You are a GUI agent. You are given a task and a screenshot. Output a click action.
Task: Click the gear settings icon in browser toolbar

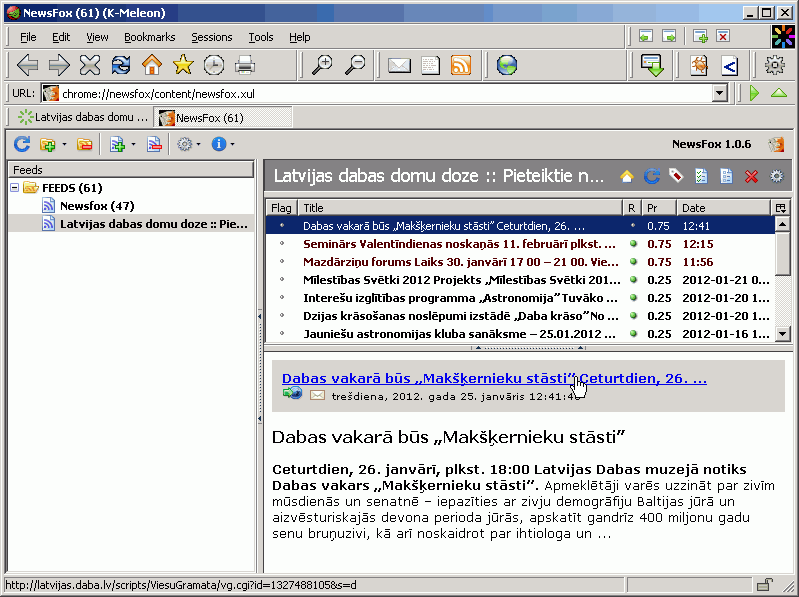pos(775,65)
